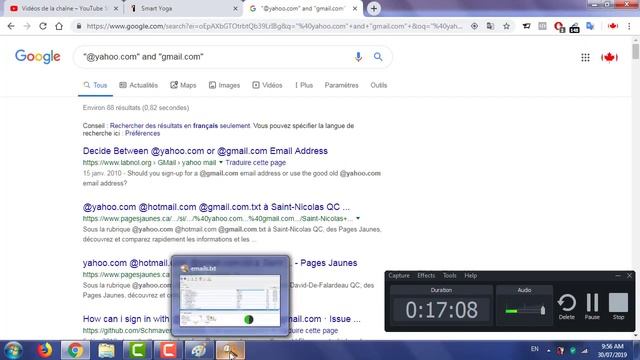Screen dimensions: 640x360
Task: Click the location icon in address bar
Action: coord(474,26)
